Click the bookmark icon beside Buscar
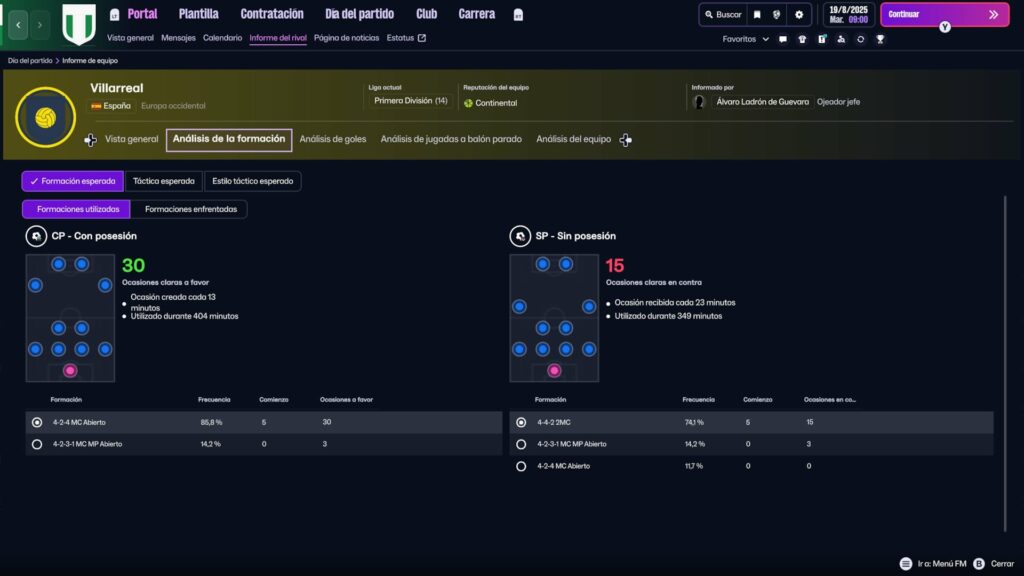 click(x=757, y=15)
